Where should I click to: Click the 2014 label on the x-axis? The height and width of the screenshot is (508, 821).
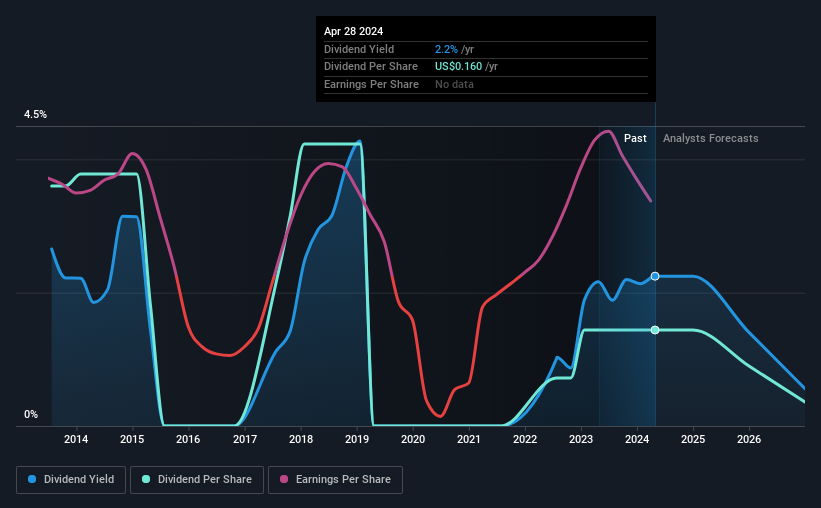[x=76, y=439]
